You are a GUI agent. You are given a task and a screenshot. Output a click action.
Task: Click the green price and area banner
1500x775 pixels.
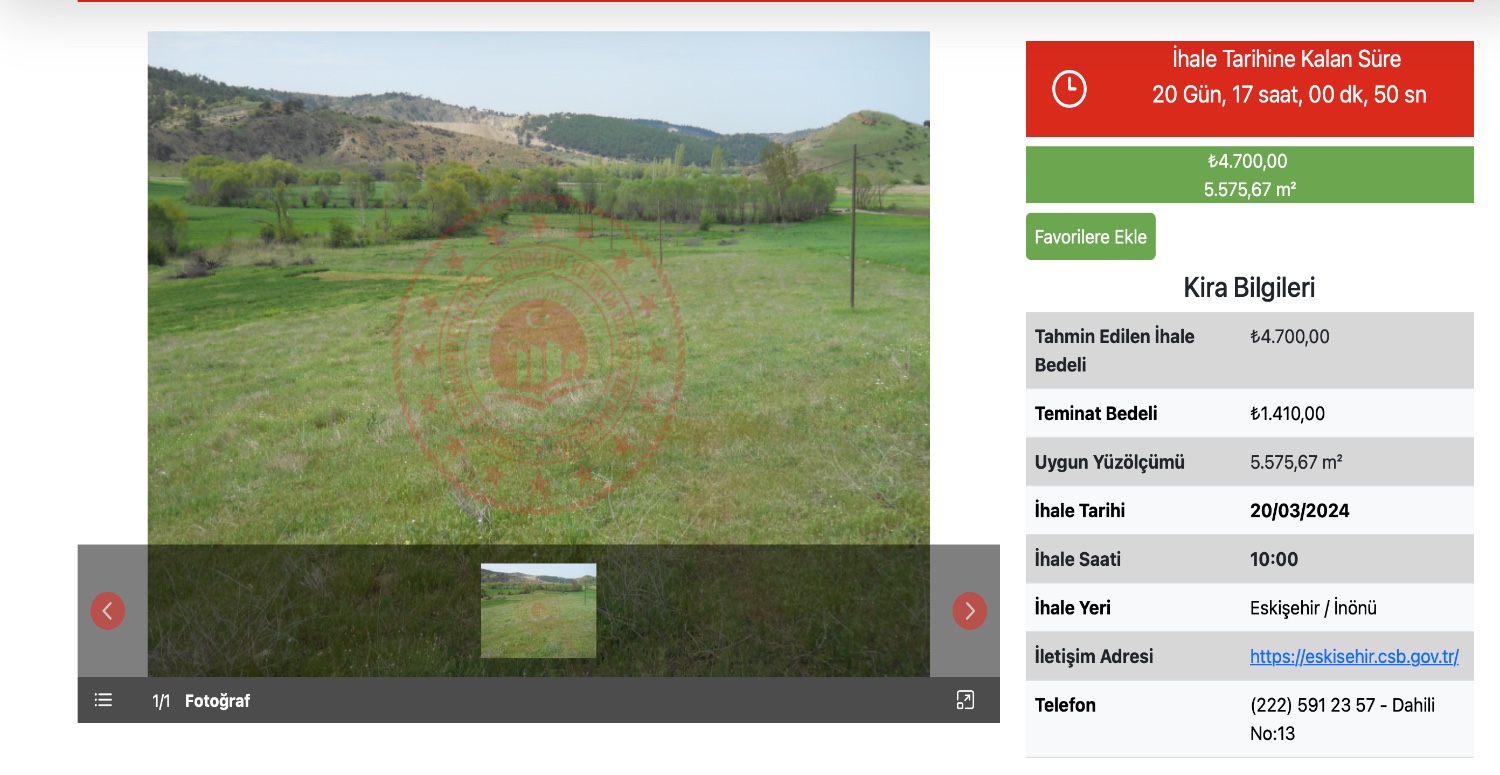(x=1249, y=175)
